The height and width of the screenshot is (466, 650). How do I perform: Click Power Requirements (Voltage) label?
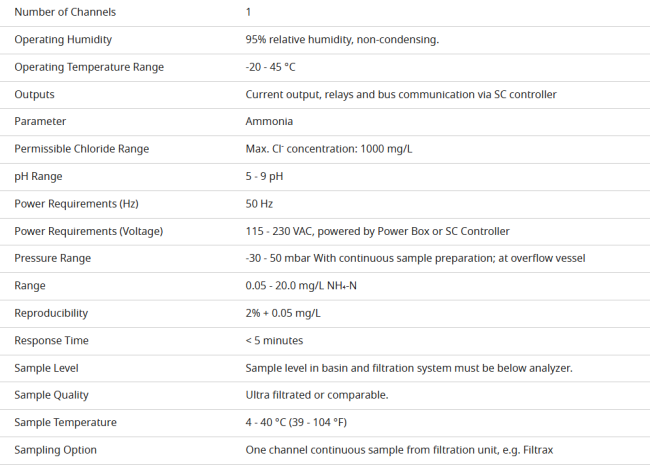[89, 231]
